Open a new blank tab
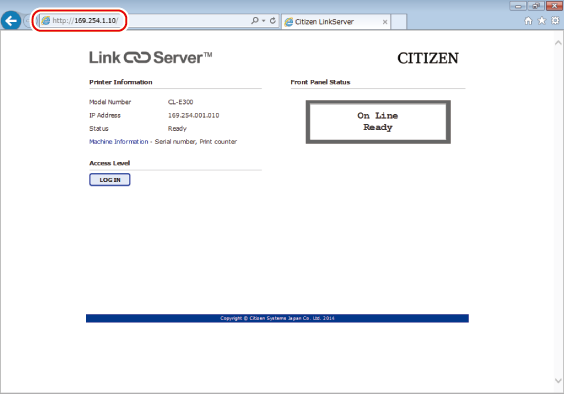 [x=399, y=22]
